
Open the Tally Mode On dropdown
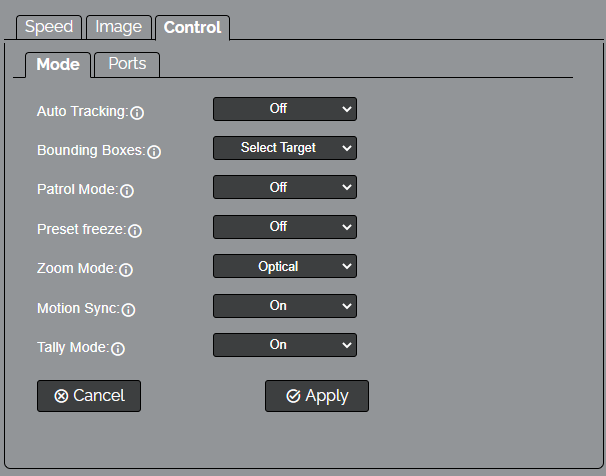click(x=285, y=345)
